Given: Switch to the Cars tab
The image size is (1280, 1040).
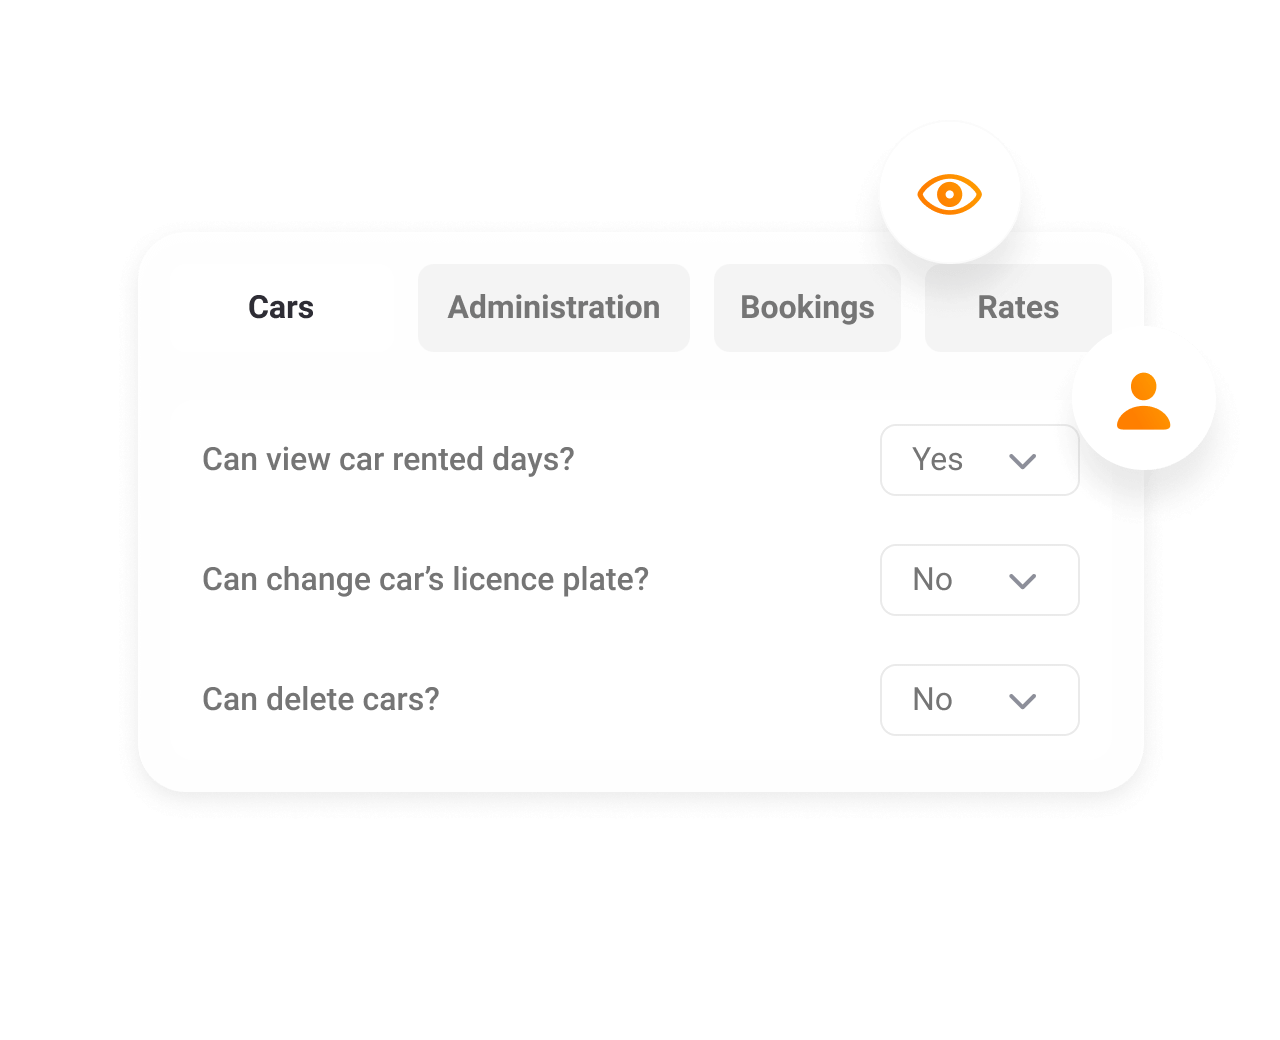Looking at the screenshot, I should pyautogui.click(x=281, y=307).
